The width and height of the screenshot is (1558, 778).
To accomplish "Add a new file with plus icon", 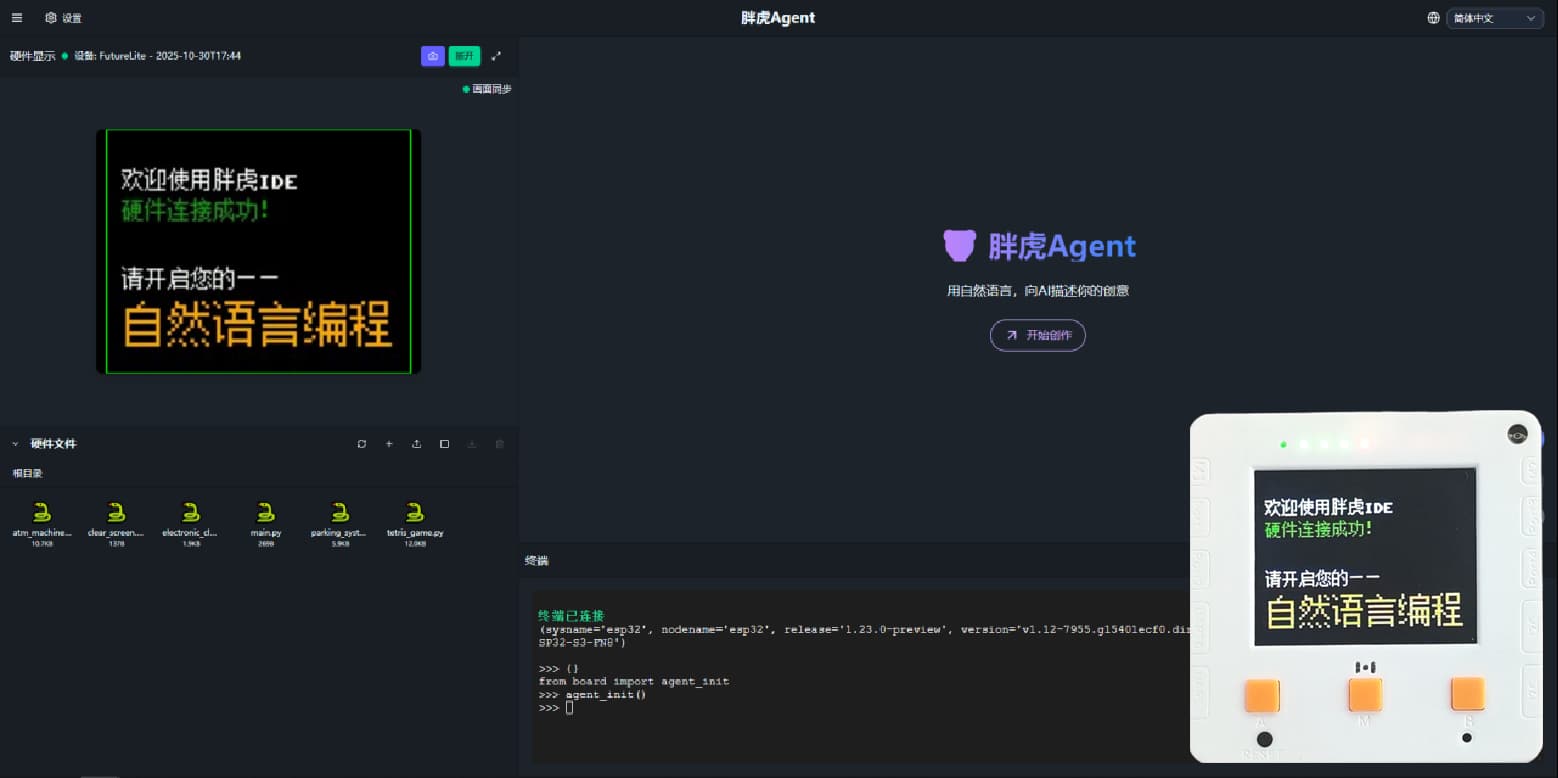I will [x=389, y=444].
